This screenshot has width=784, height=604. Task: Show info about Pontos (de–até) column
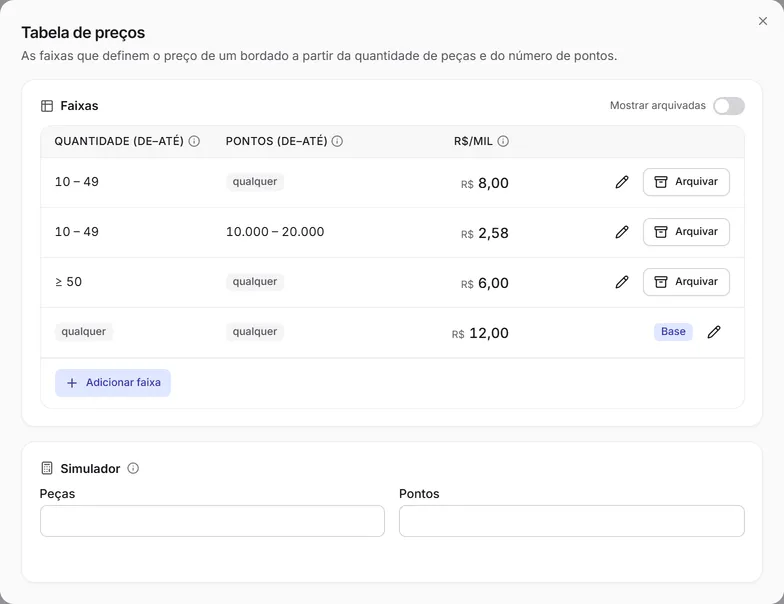point(338,141)
